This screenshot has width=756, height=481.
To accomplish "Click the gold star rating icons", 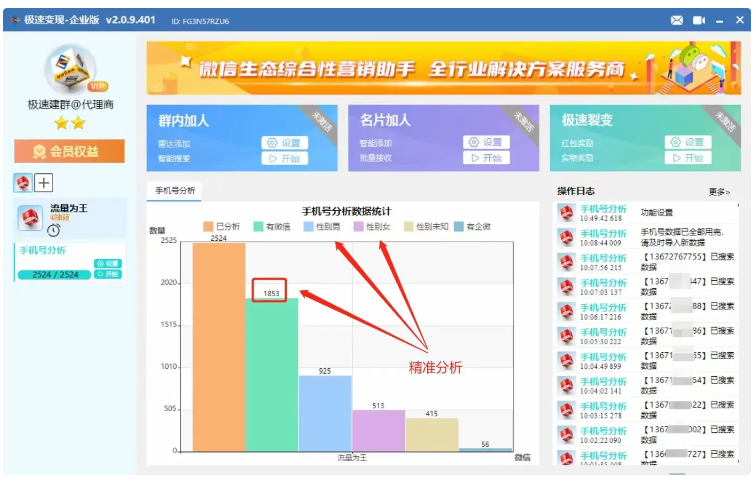I will tap(70, 123).
